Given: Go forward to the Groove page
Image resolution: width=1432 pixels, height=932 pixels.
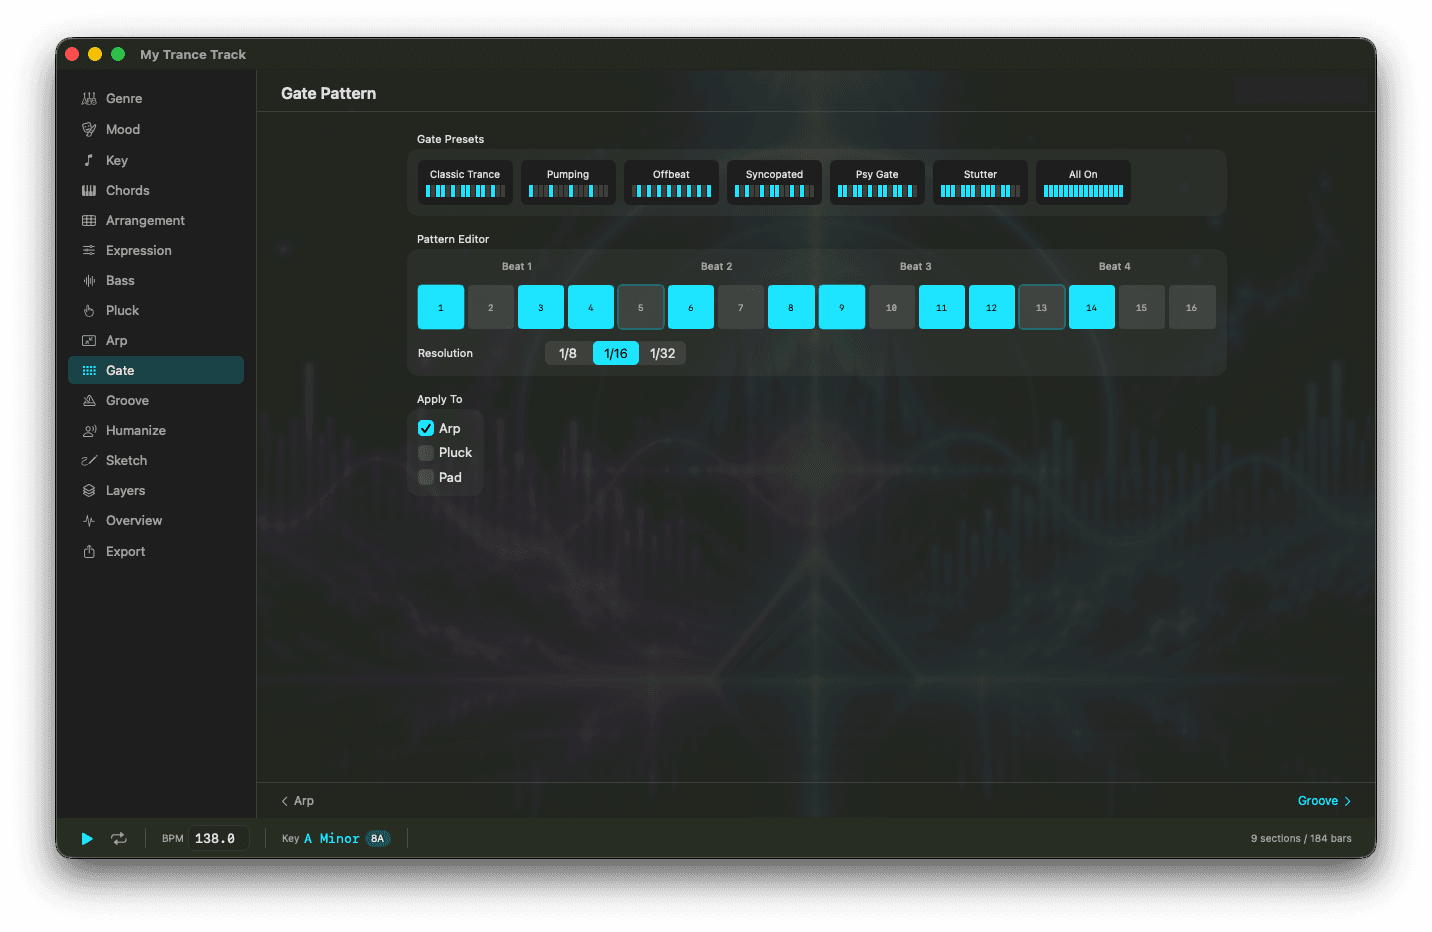Looking at the screenshot, I should tap(1324, 801).
